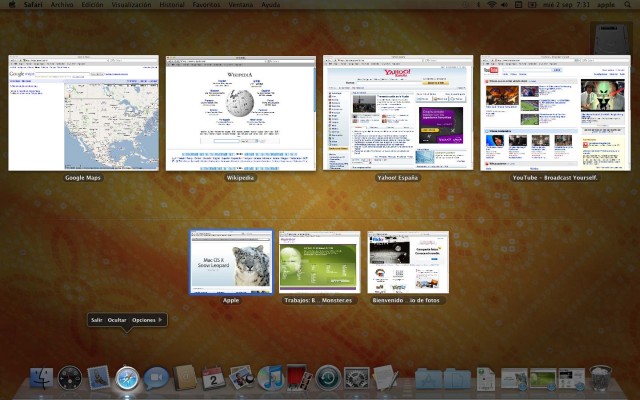Screen dimensions: 640x400
Task: Open the Visualización menu
Action: pos(131,4)
